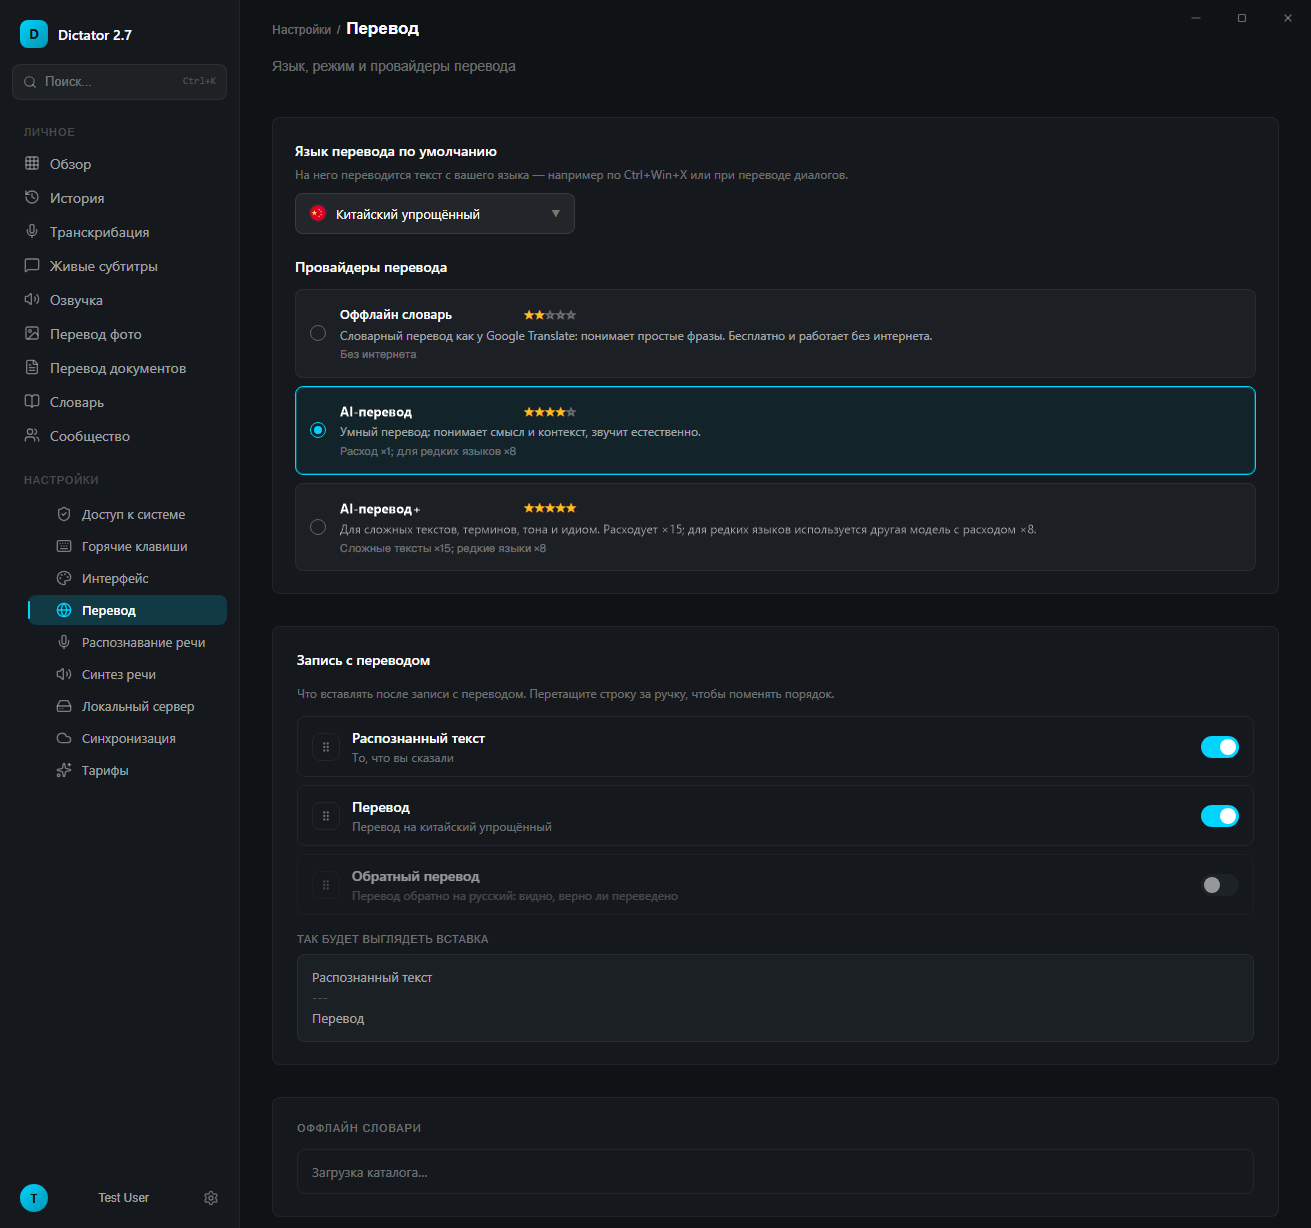
Task: Click the History clock icon
Action: [32, 197]
